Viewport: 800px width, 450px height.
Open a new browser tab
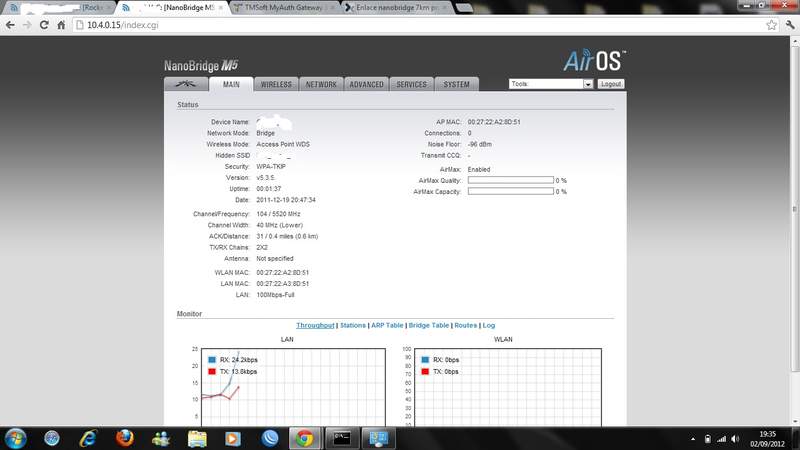464,8
